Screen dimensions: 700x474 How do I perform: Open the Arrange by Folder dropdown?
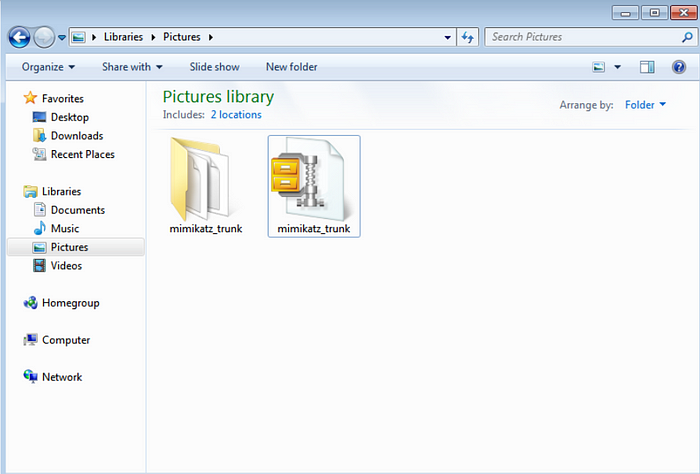645,105
